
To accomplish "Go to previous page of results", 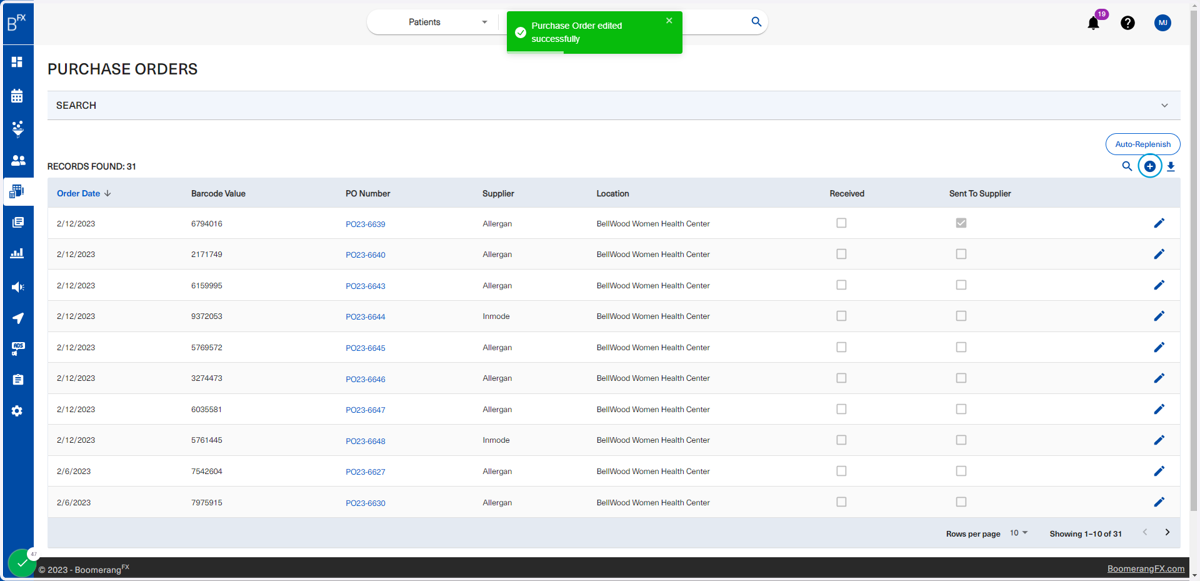I will pos(1145,533).
